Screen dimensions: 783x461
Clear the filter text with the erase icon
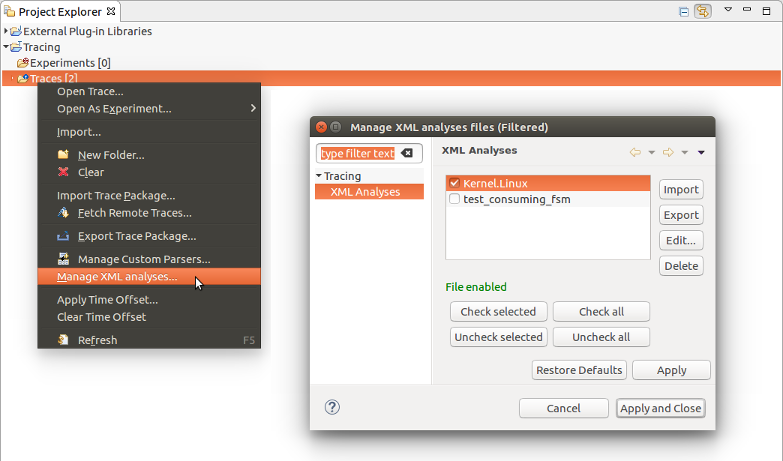tap(407, 153)
